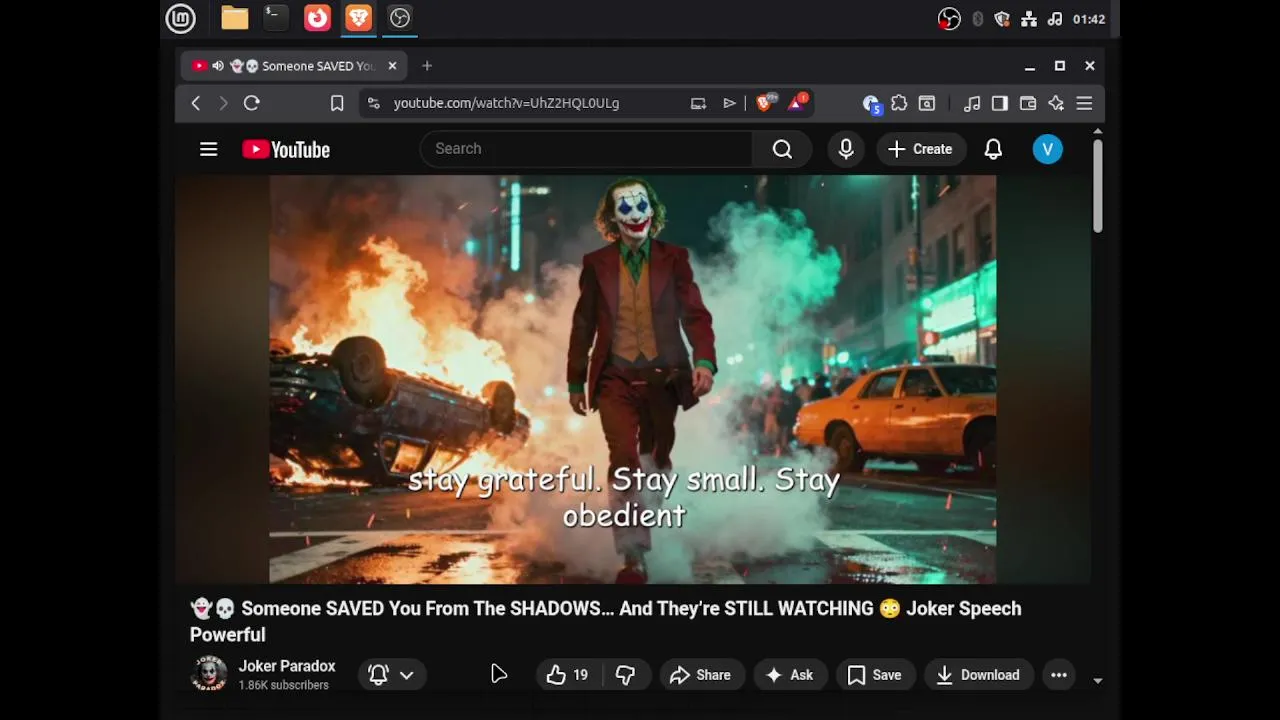Screen dimensions: 1280x720
Task: Open account menu from avatar V
Action: tap(1047, 149)
